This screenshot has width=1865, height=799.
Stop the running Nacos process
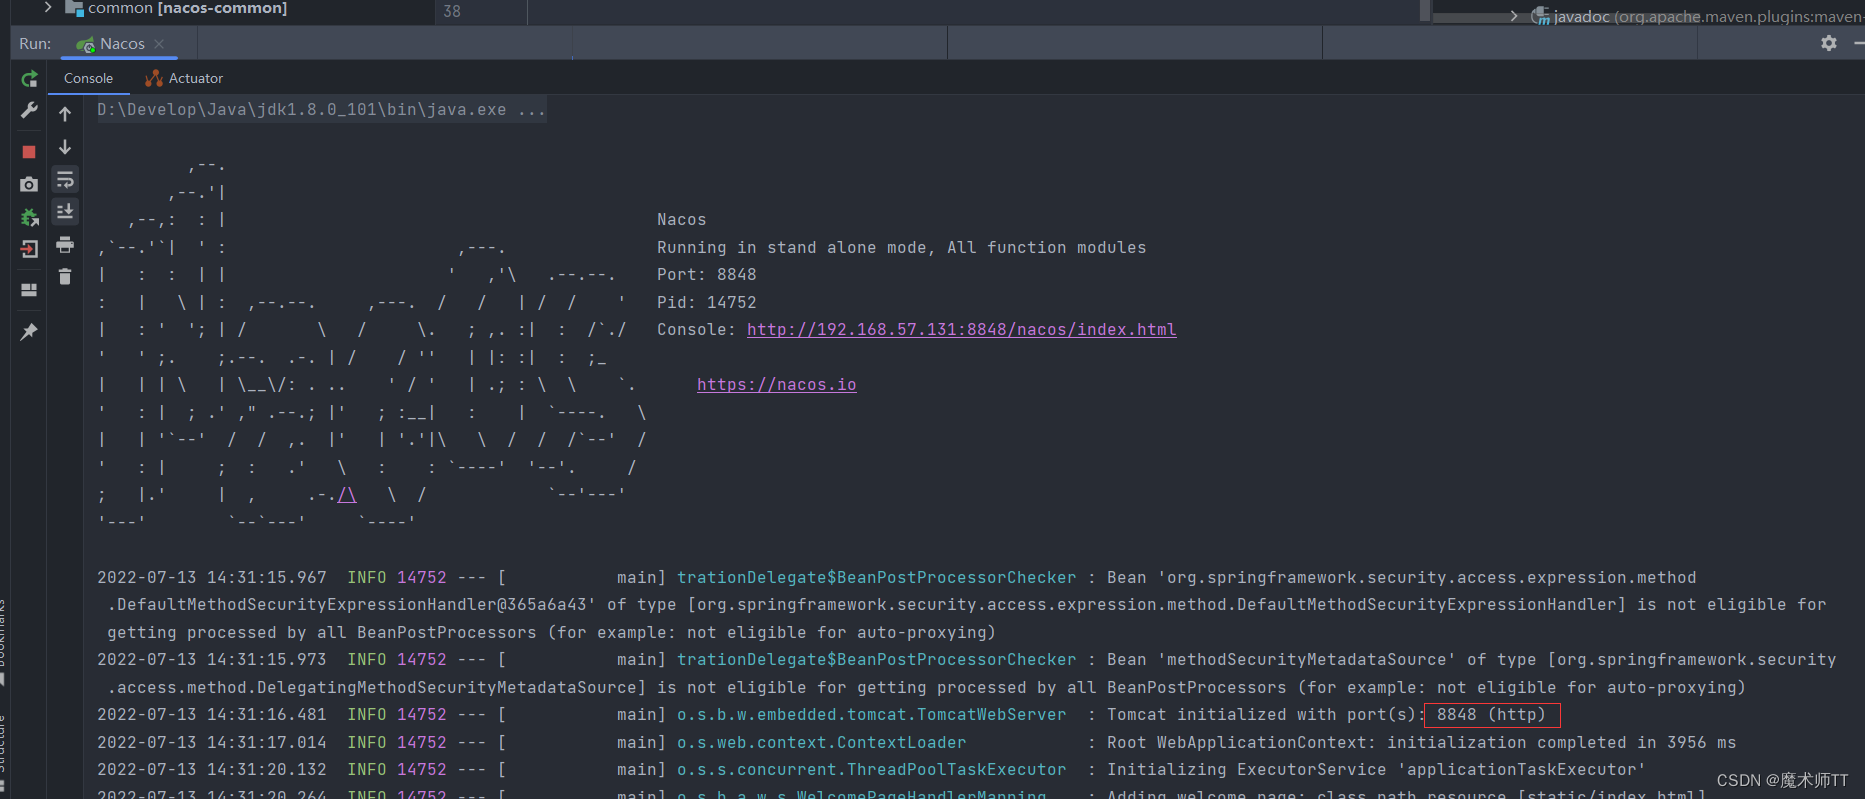pos(29,152)
